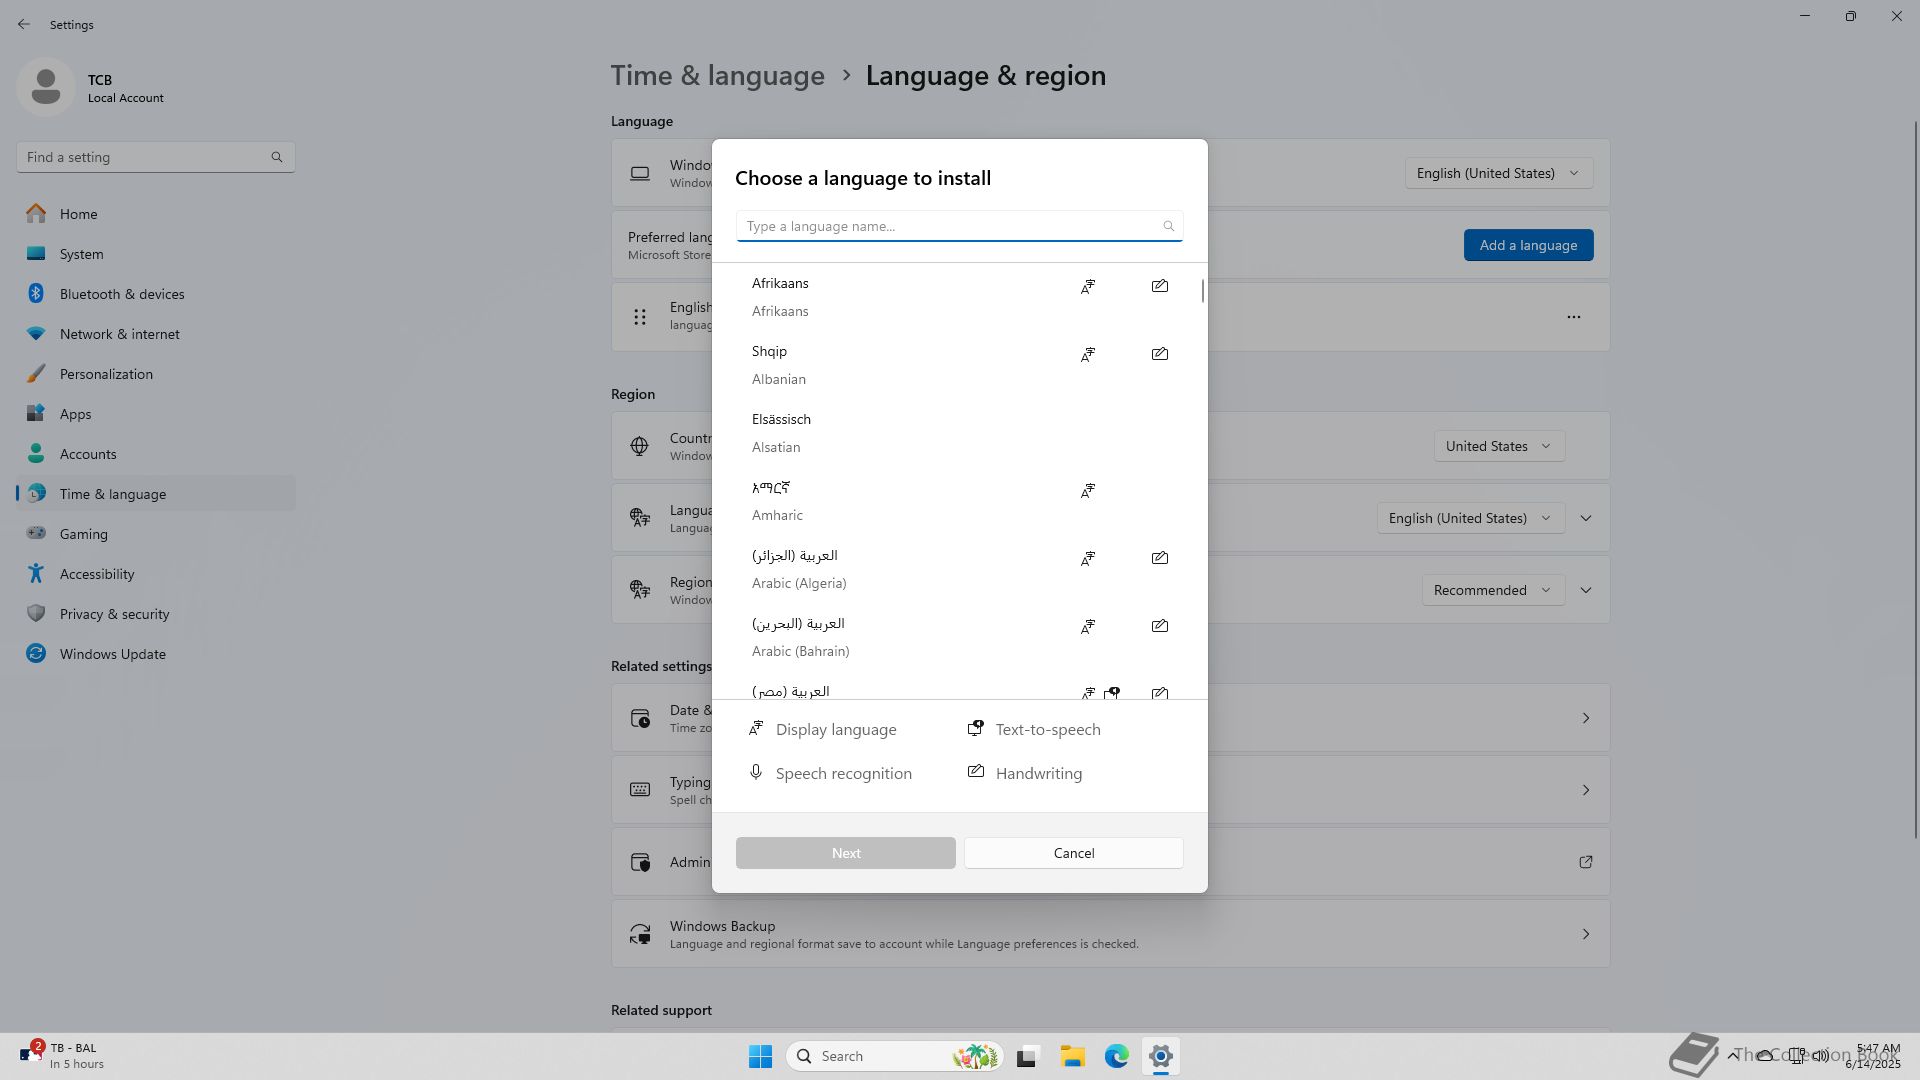Open Microsoft Edge from the taskbar
Image resolution: width=1920 pixels, height=1080 pixels.
tap(1116, 1056)
